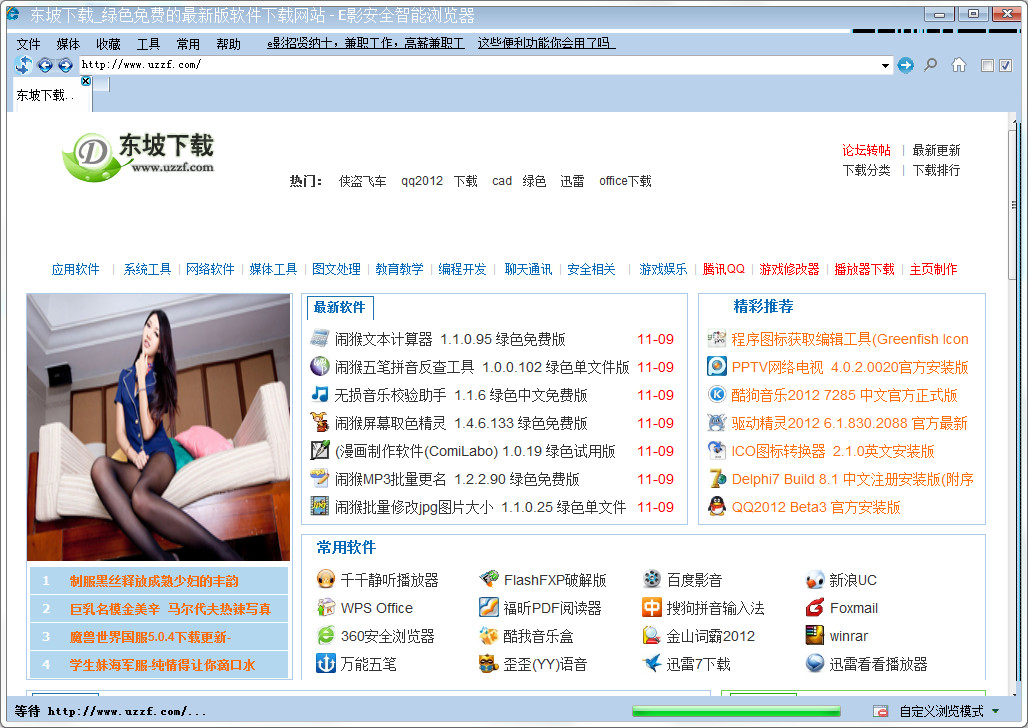Image resolution: width=1028 pixels, height=728 pixels.
Task: Go to 应用软件 category
Action: [75, 270]
